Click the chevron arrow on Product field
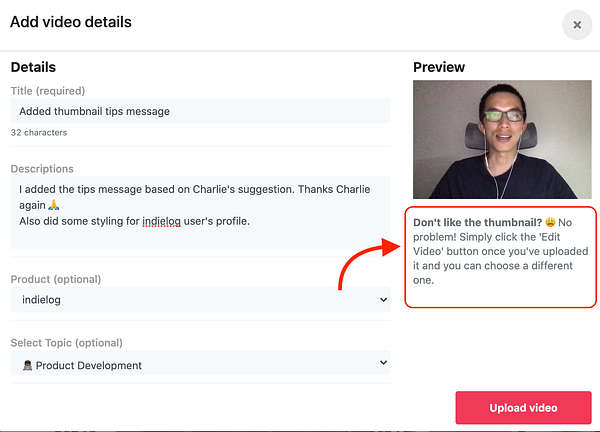 (x=383, y=300)
